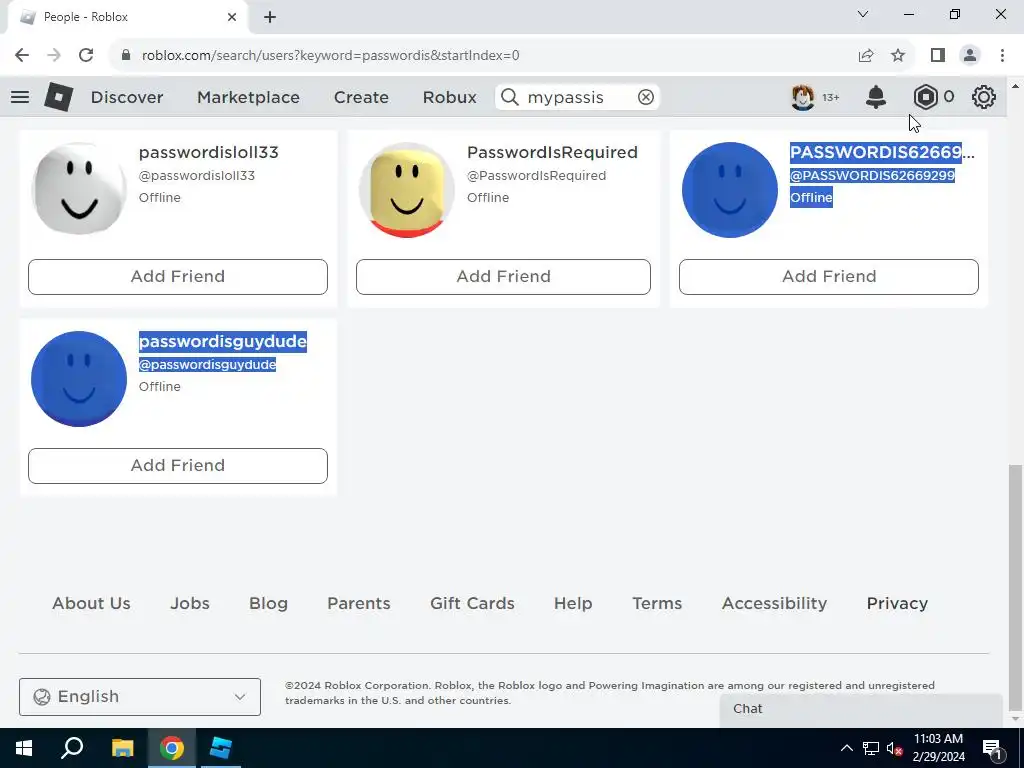Open Parents footer link
This screenshot has width=1024, height=768.
pyautogui.click(x=359, y=603)
